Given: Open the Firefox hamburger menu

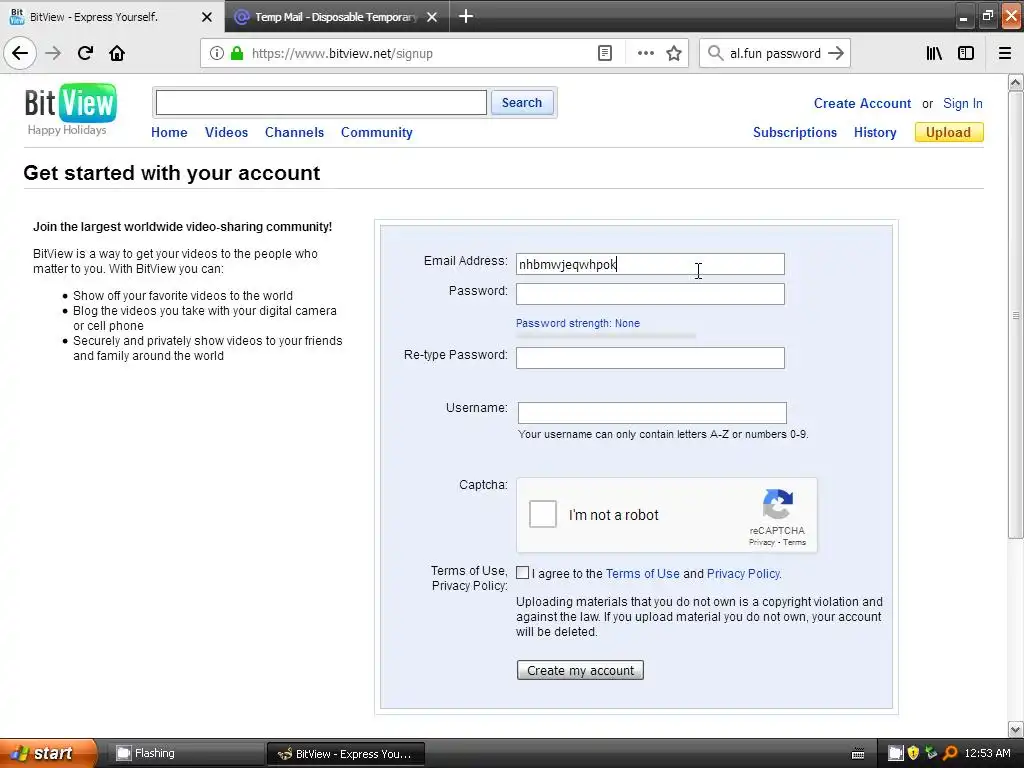Looking at the screenshot, I should click(1004, 54).
